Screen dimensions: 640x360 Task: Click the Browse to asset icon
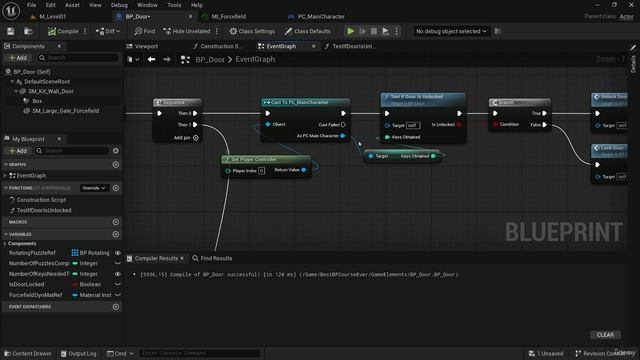[28, 31]
